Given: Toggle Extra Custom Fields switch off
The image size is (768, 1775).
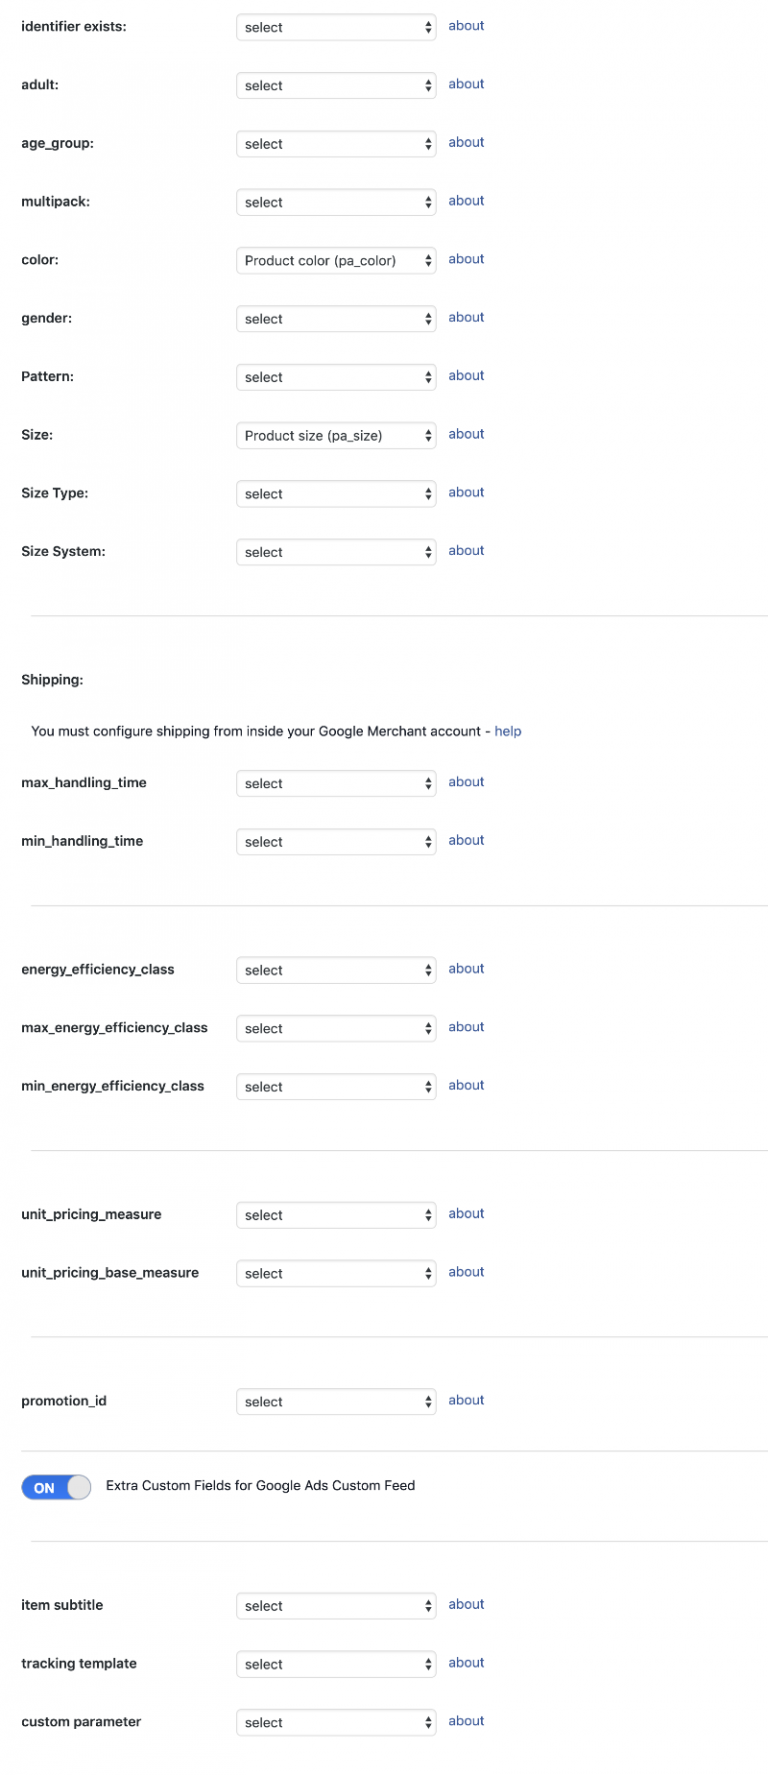Looking at the screenshot, I should tap(56, 1487).
